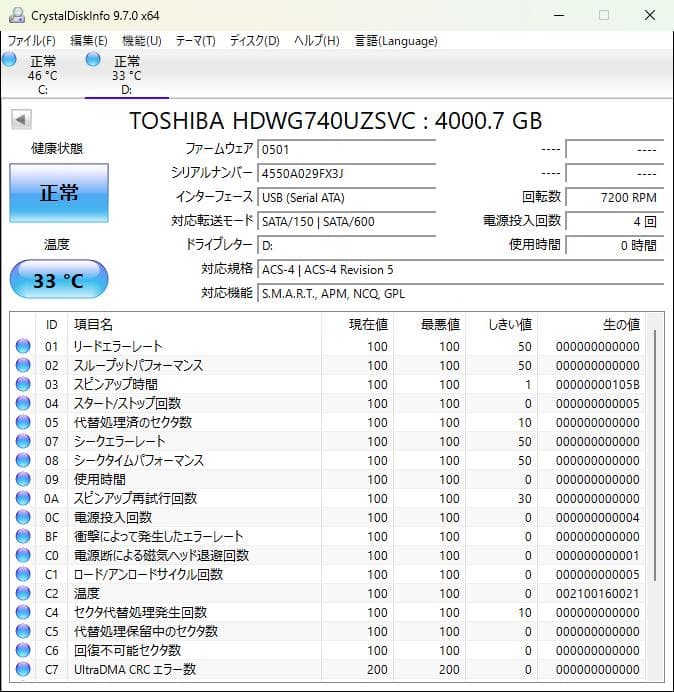The height and width of the screenshot is (692, 674).
Task: Click the standard field ACS-4 Revision 5
Action: pyautogui.click(x=460, y=269)
